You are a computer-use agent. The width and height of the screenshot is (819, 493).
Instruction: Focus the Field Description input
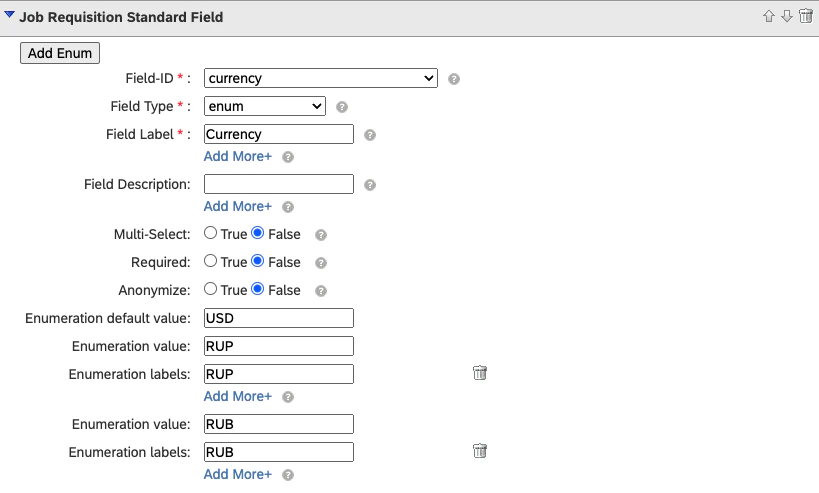click(x=279, y=184)
